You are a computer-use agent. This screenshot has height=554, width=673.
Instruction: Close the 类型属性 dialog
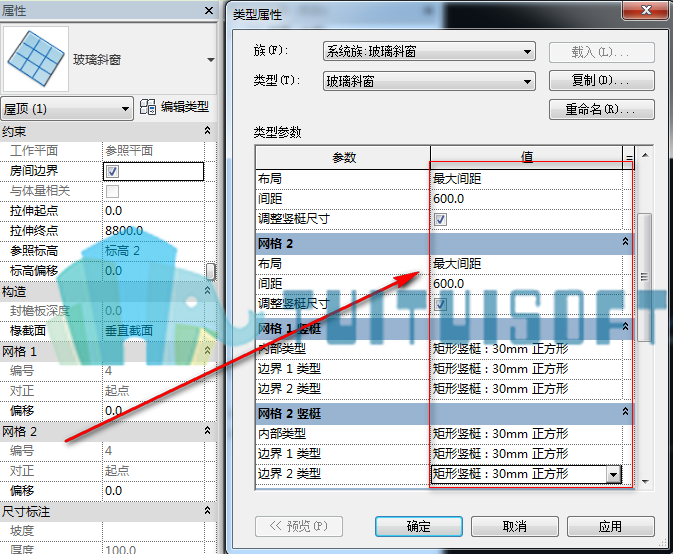646,9
